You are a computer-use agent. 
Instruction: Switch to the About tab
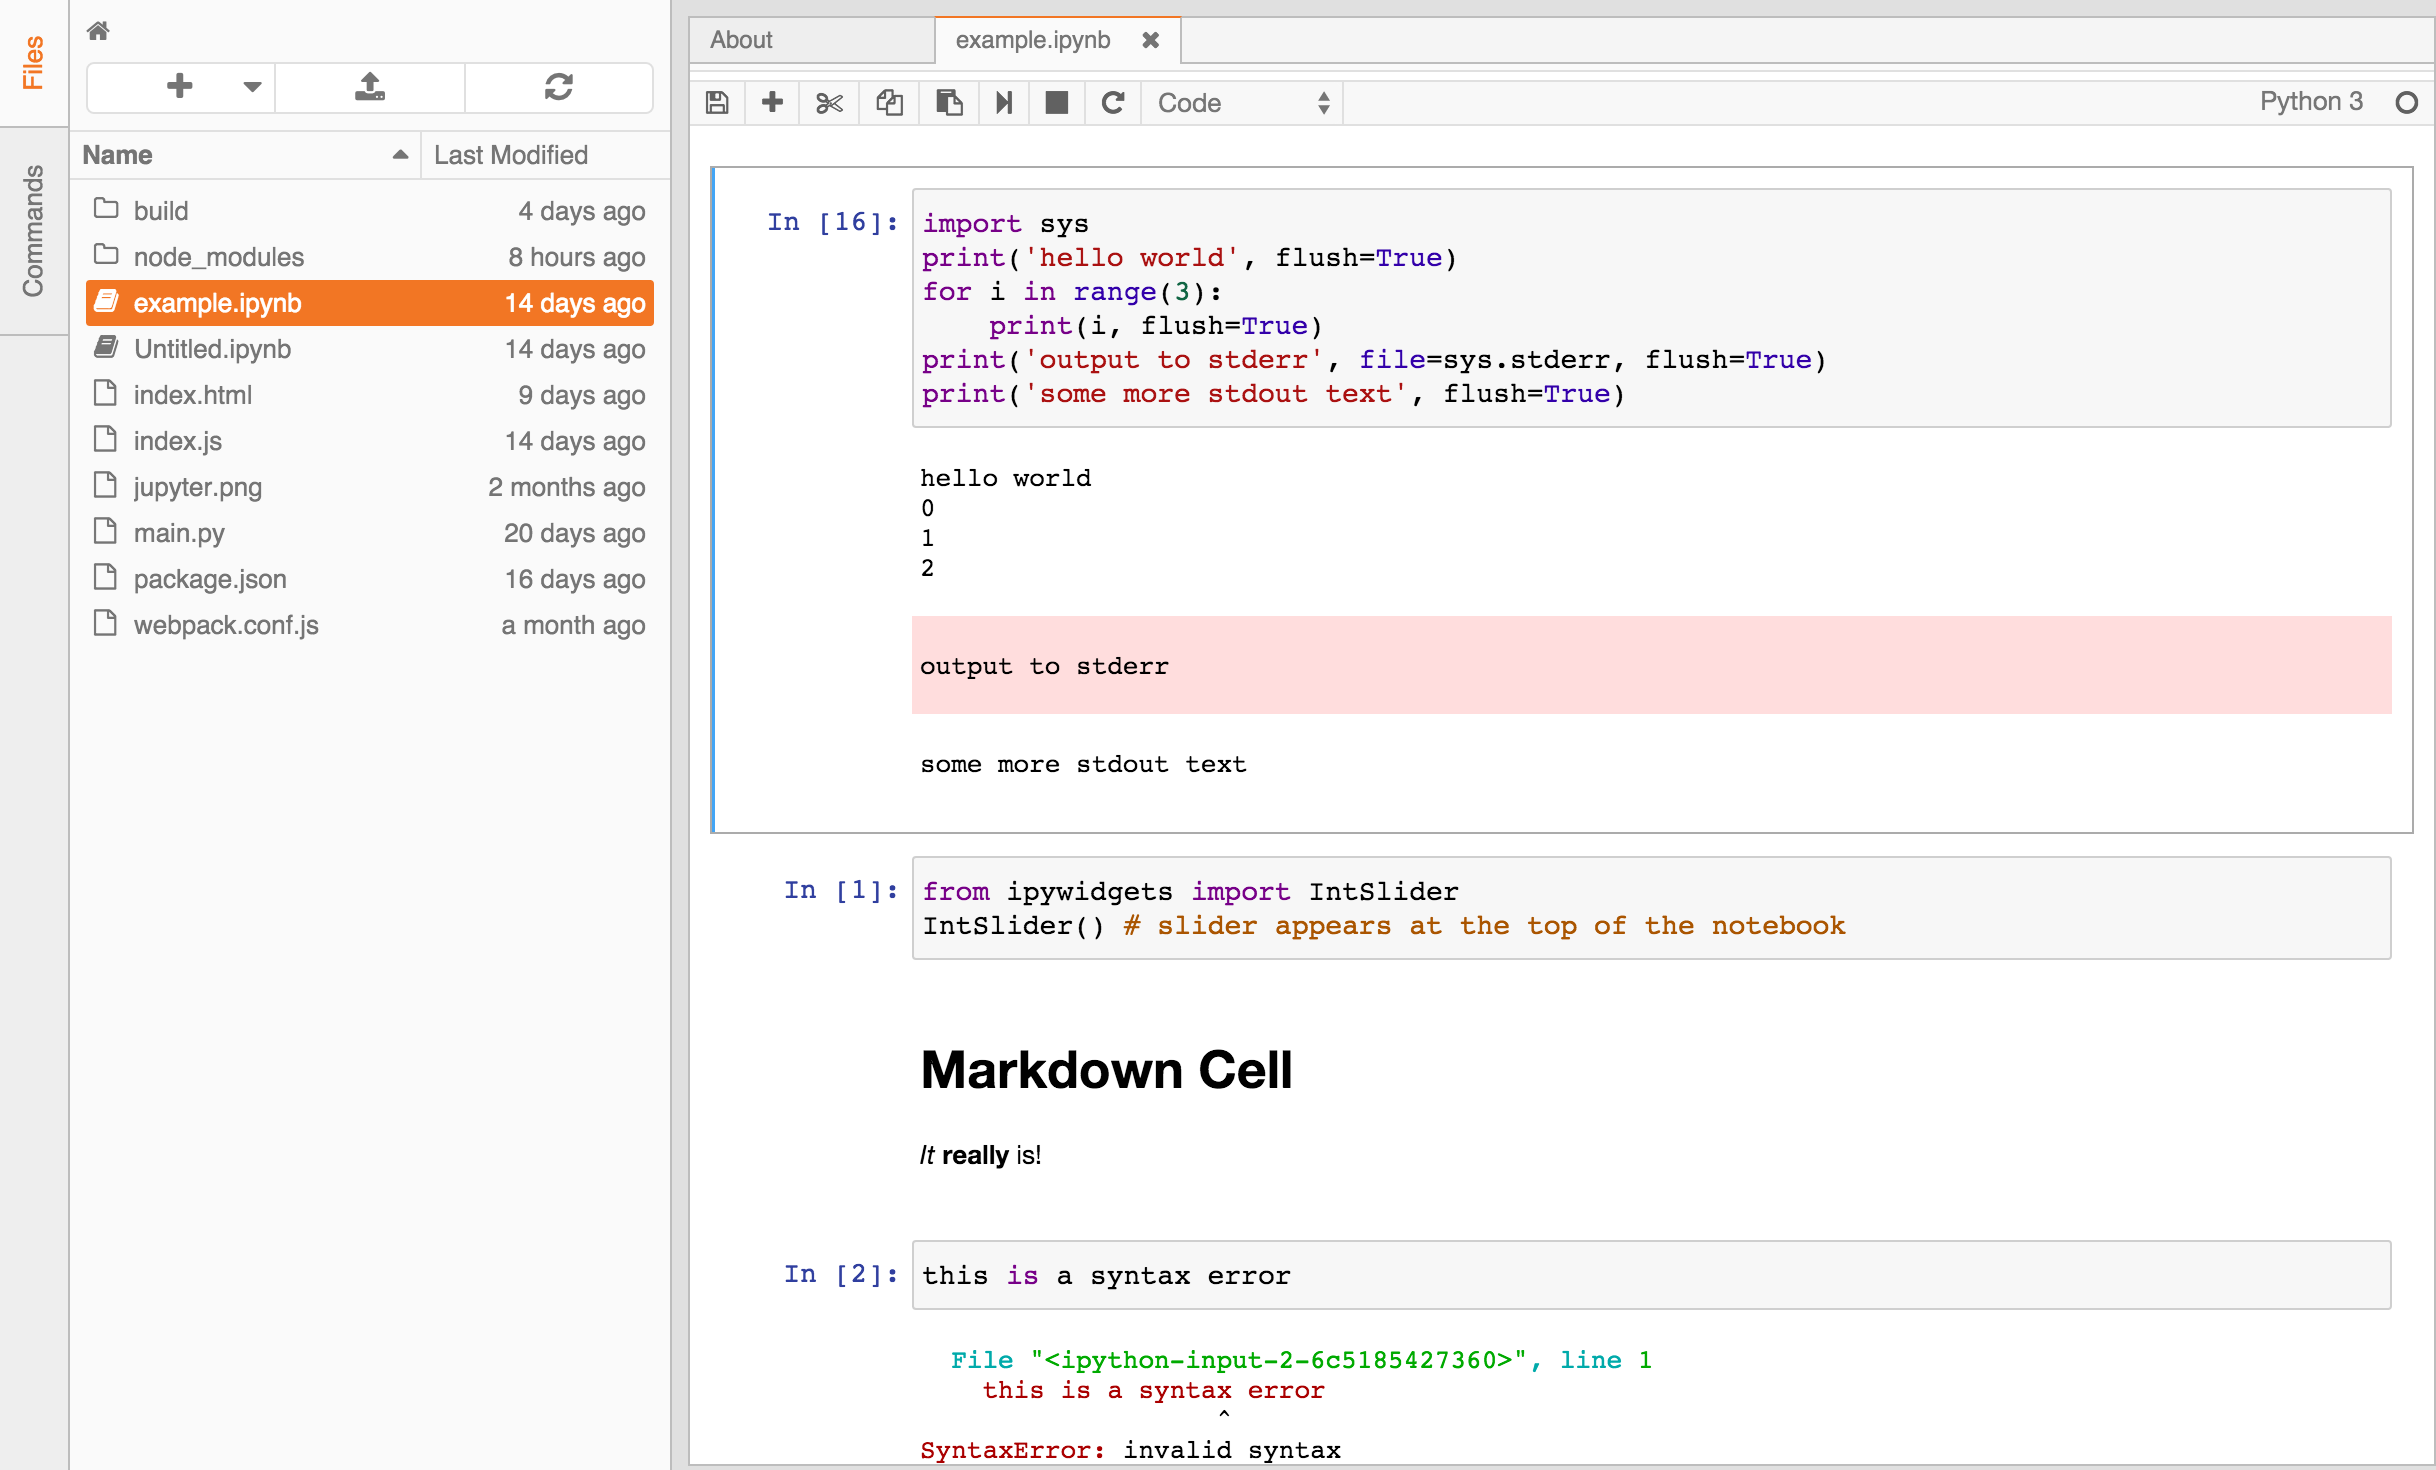740,40
